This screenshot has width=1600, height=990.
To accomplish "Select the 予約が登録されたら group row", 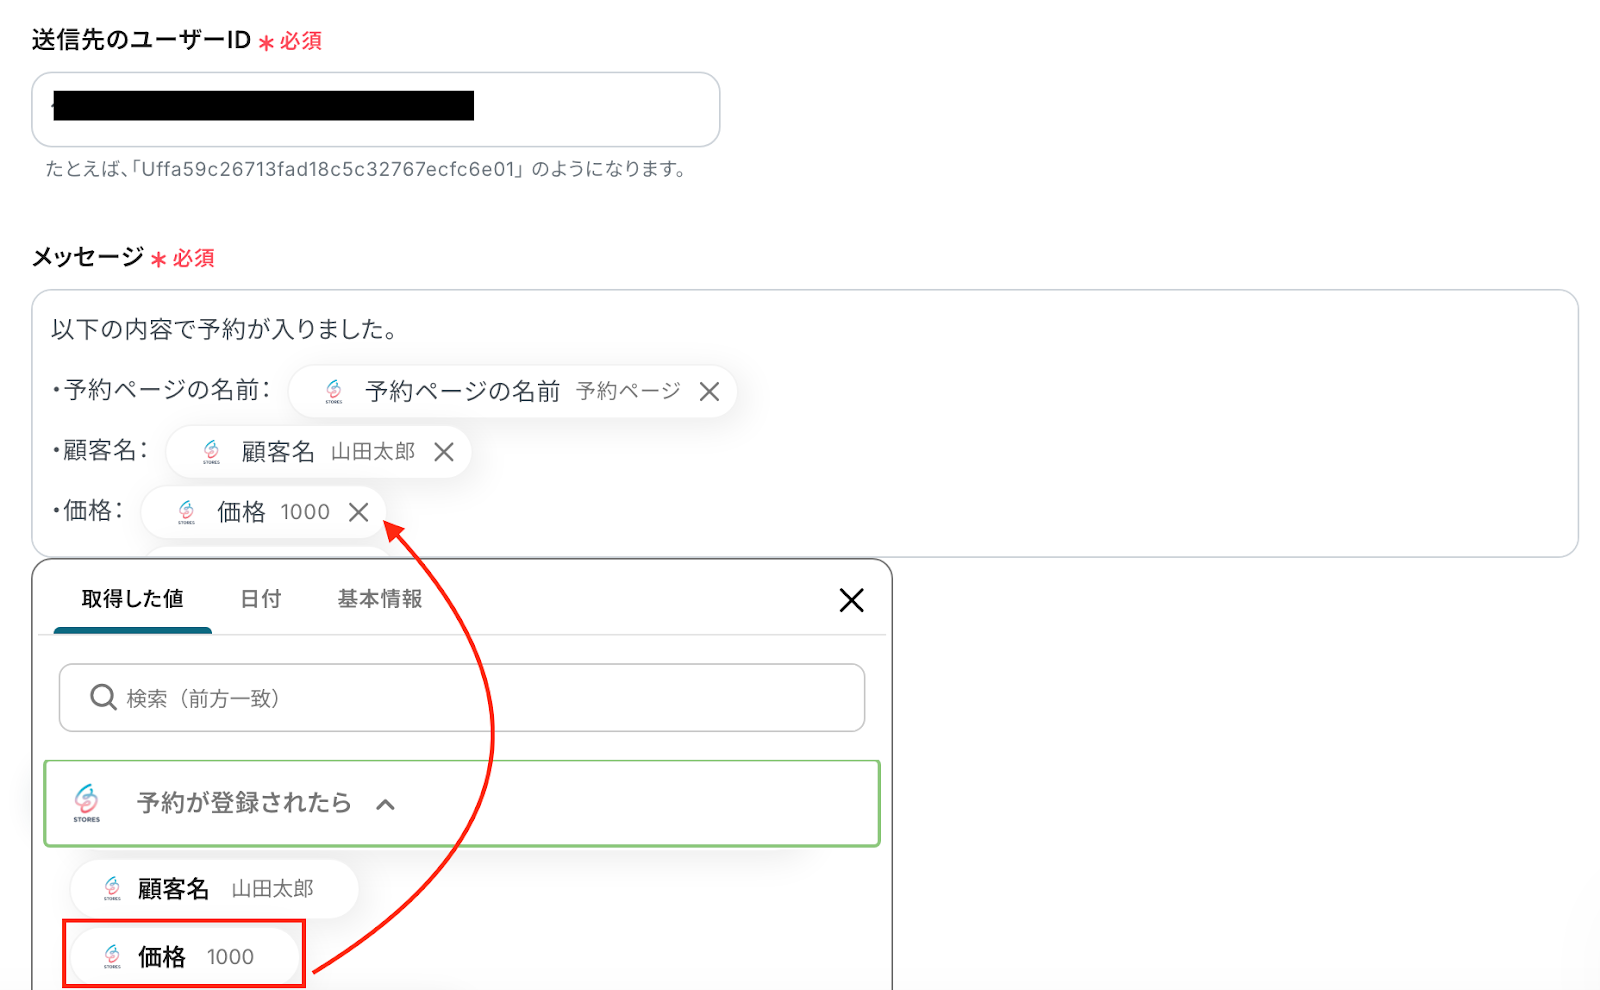I will pyautogui.click(x=462, y=803).
